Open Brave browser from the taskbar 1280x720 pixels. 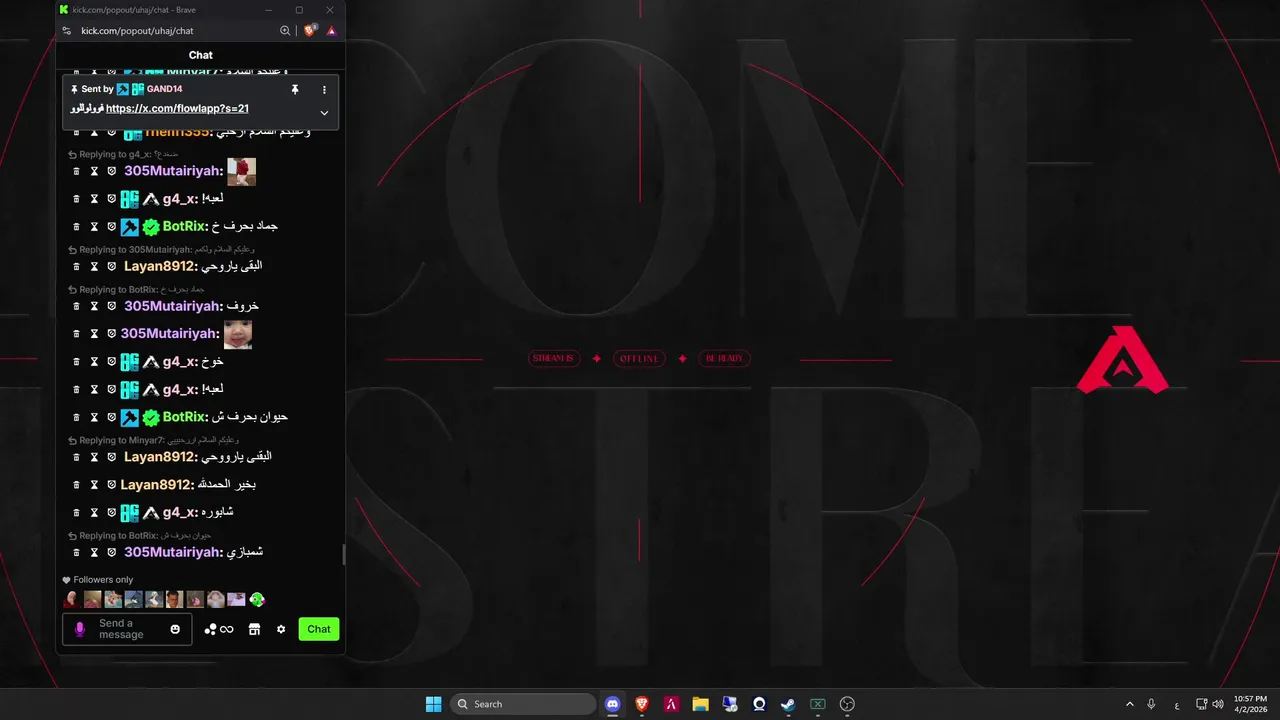click(x=642, y=704)
